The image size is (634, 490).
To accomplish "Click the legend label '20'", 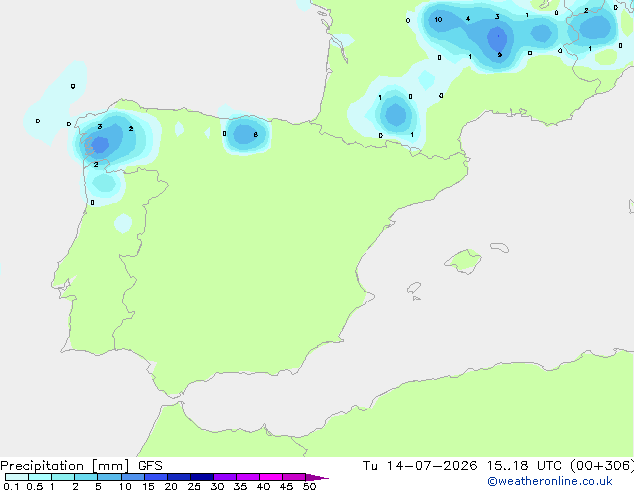I will [171, 486].
